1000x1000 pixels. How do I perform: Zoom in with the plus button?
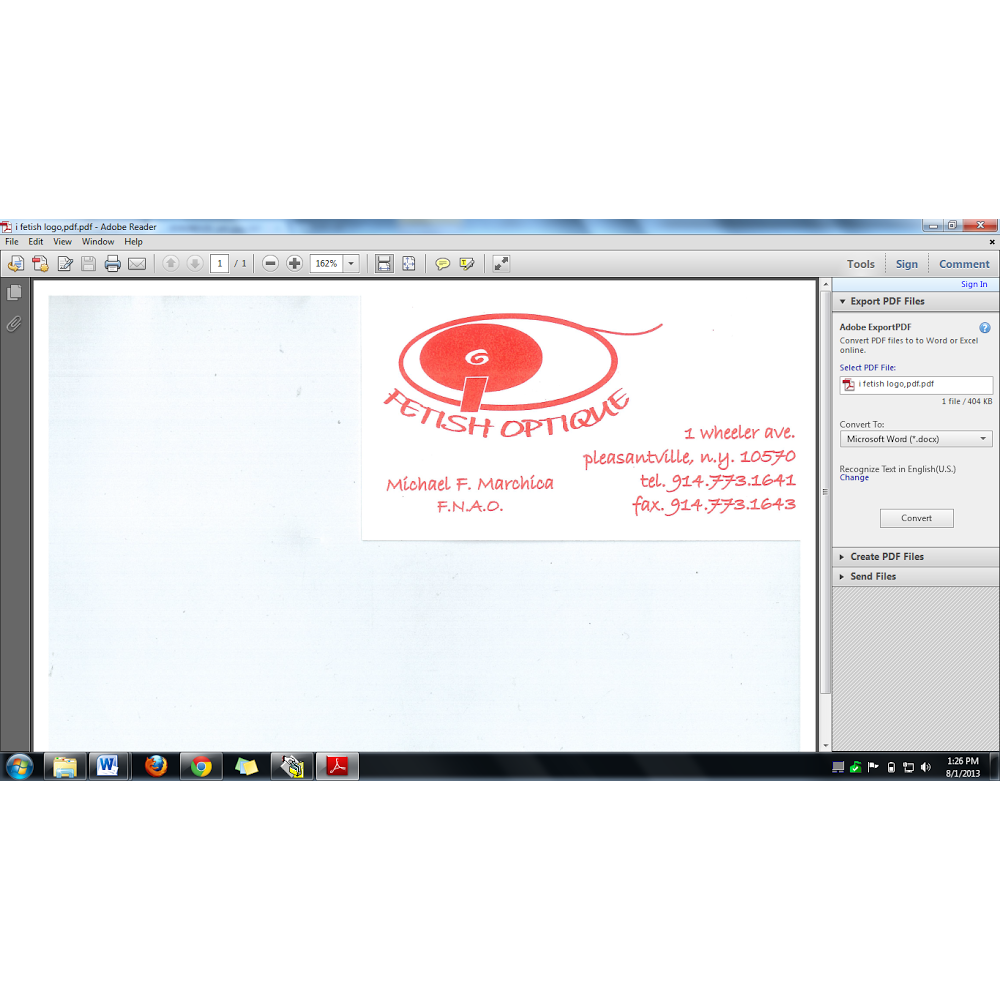pyautogui.click(x=294, y=264)
